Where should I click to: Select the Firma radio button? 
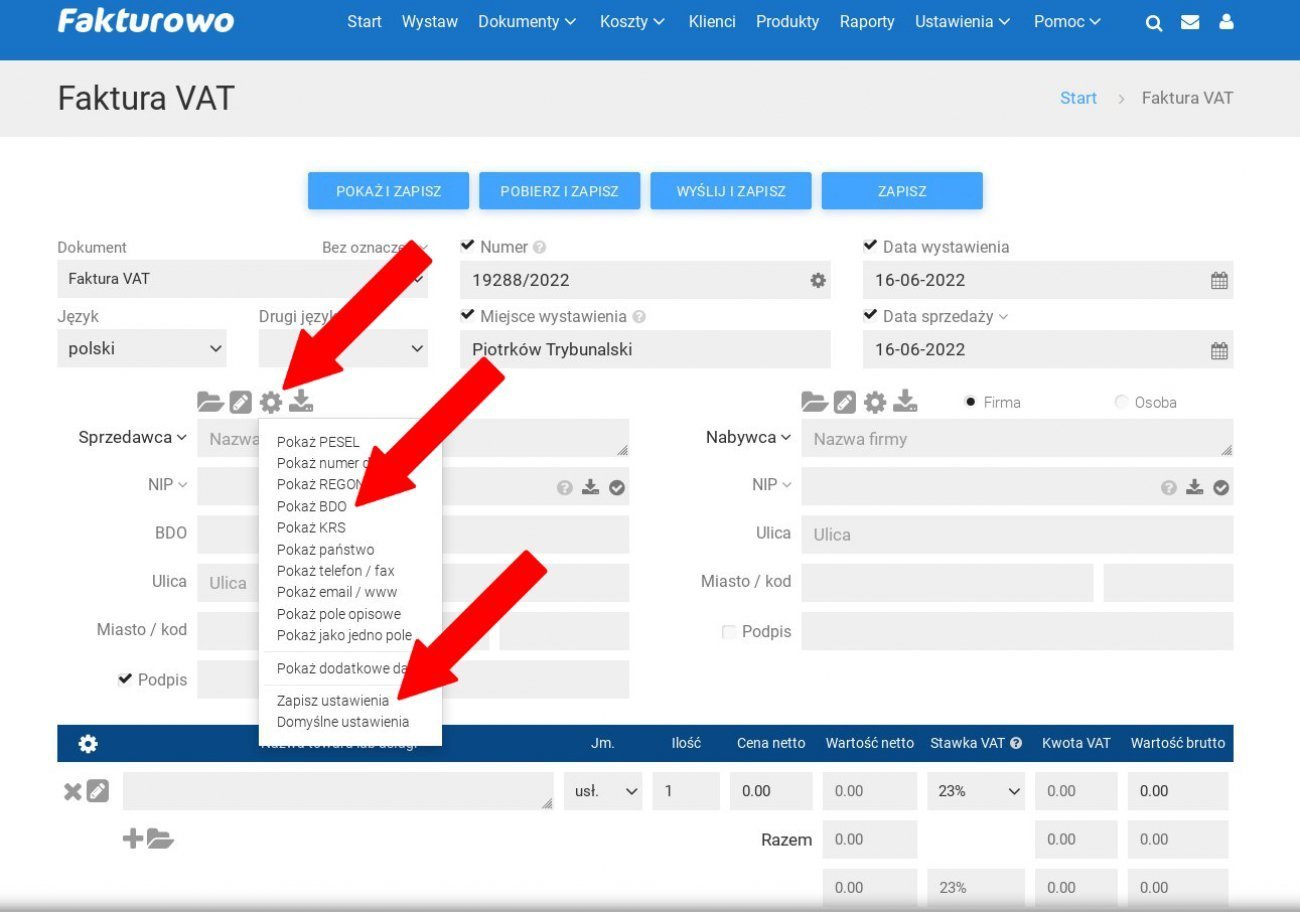(x=970, y=402)
